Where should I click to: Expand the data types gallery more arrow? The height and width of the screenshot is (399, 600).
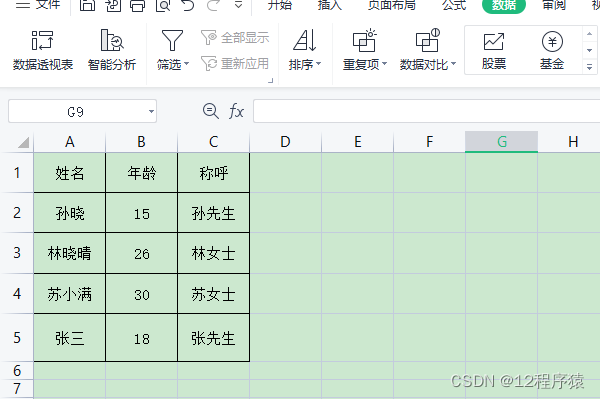pyautogui.click(x=589, y=67)
